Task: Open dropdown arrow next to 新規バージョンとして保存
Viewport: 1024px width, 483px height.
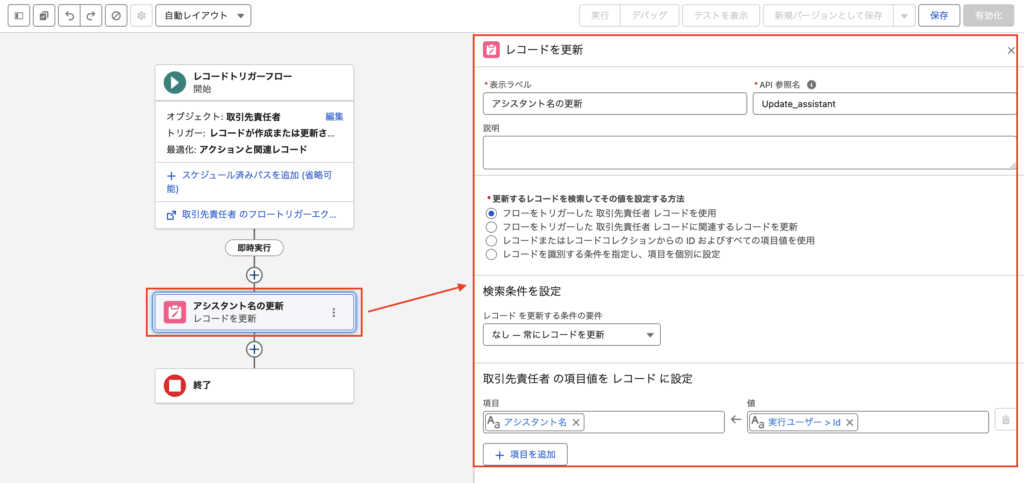Action: (x=903, y=16)
